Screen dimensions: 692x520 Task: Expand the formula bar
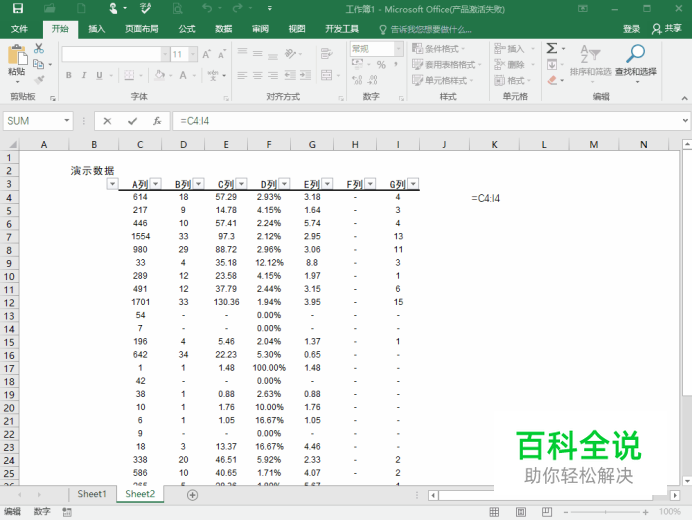coord(685,121)
